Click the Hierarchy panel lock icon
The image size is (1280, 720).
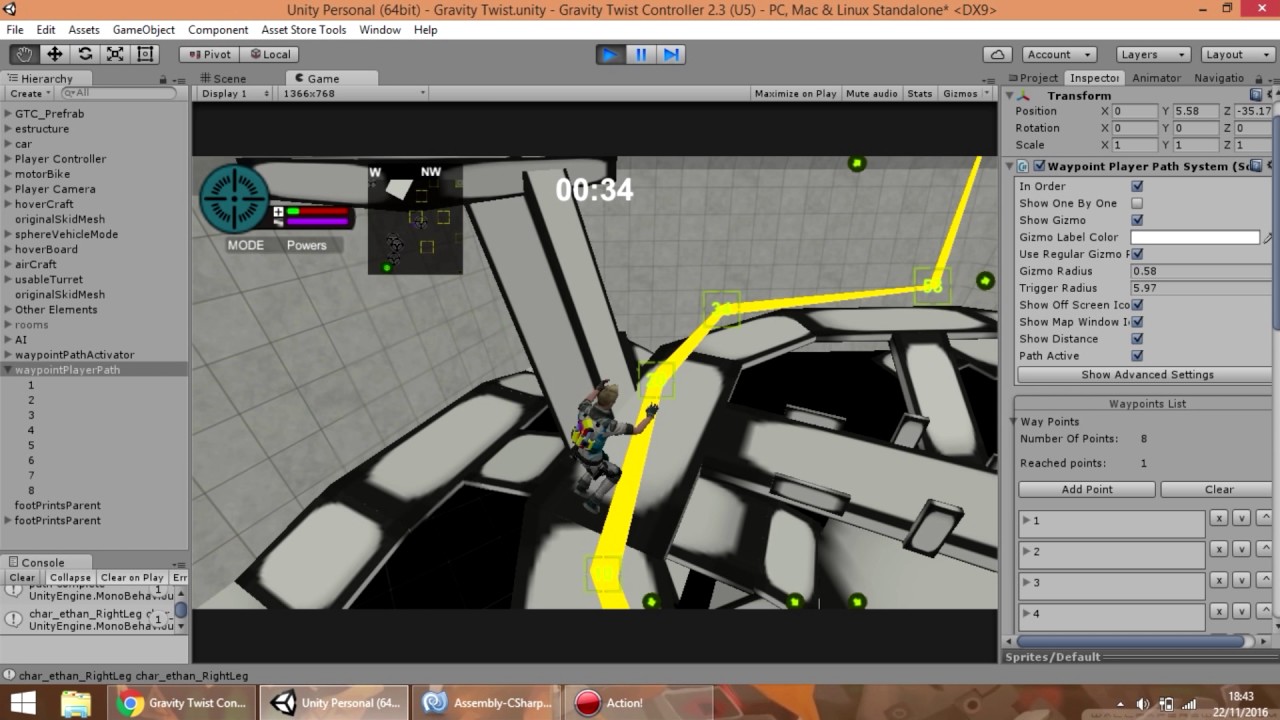pos(163,79)
